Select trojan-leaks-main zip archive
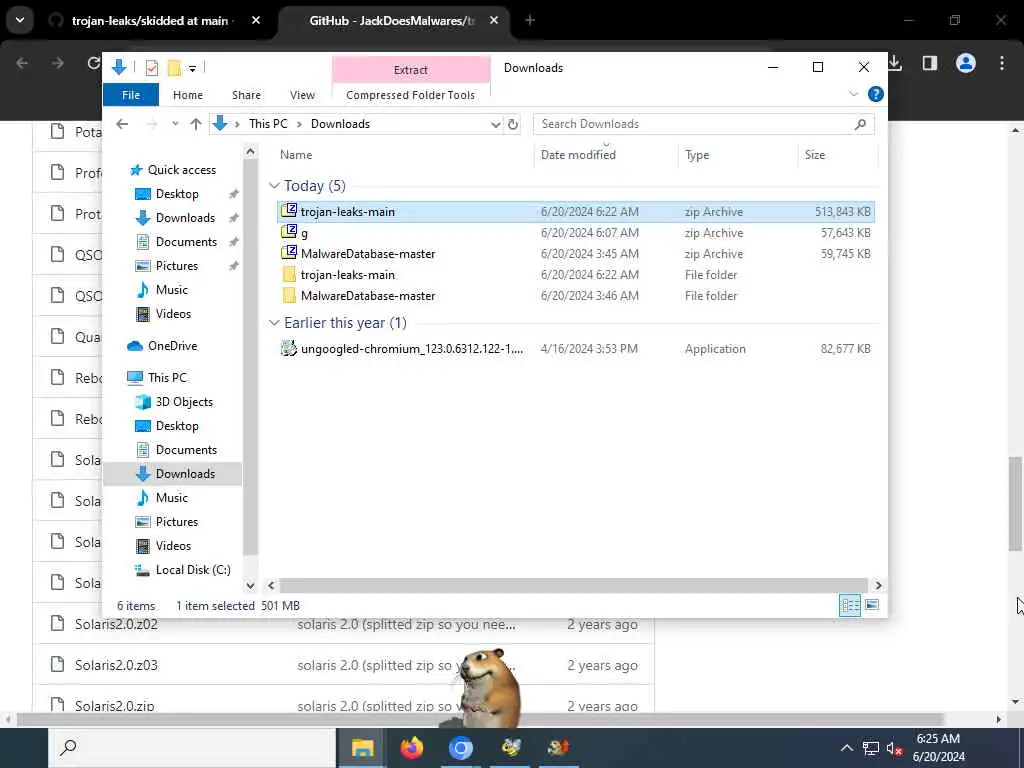Screen dimensions: 1024x768 575,212
